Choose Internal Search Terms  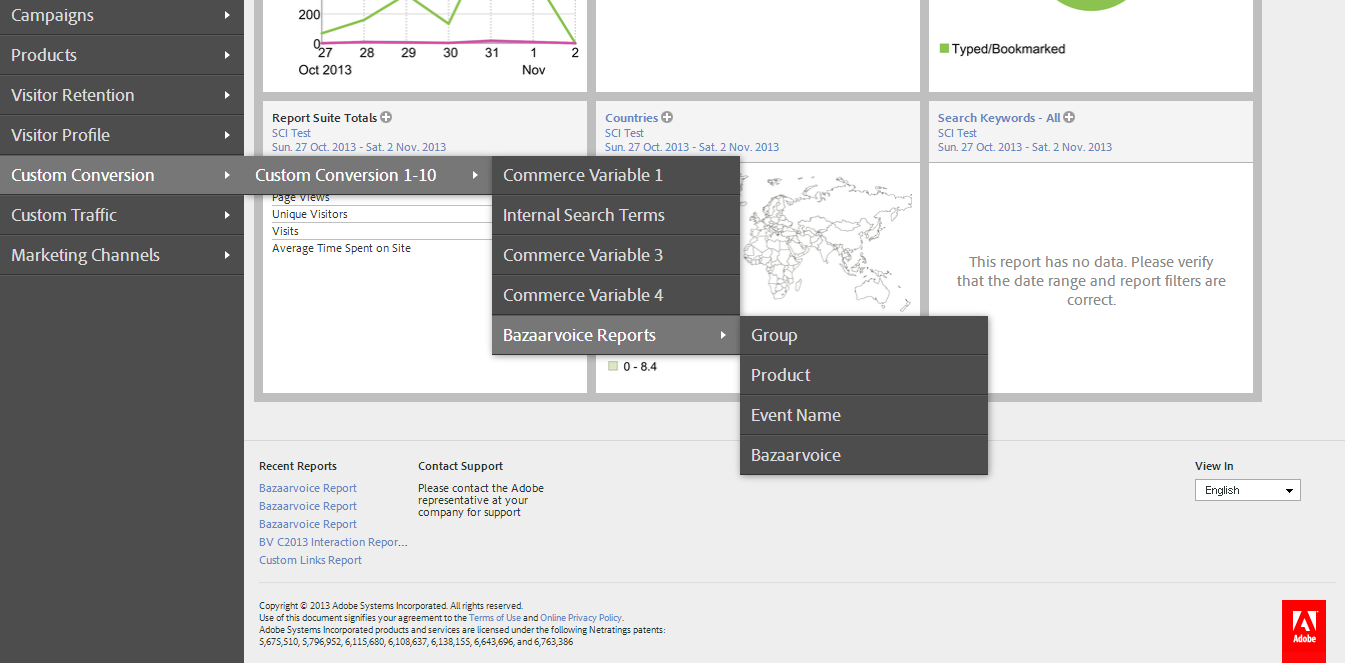click(x=616, y=215)
